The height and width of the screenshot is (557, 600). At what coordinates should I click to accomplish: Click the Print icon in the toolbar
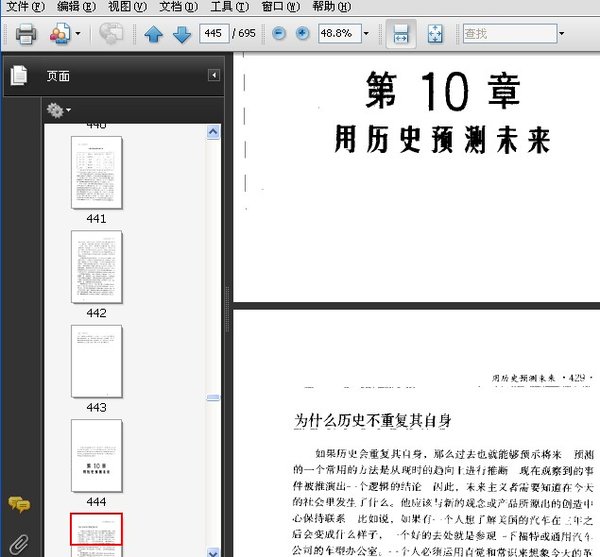(x=26, y=34)
